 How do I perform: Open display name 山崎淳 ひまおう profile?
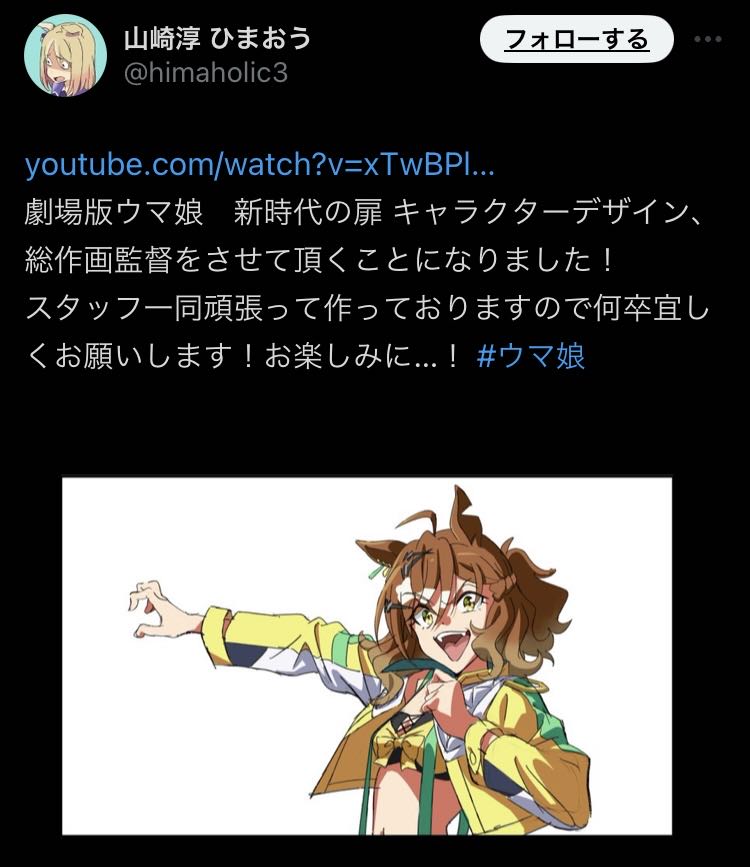217,39
